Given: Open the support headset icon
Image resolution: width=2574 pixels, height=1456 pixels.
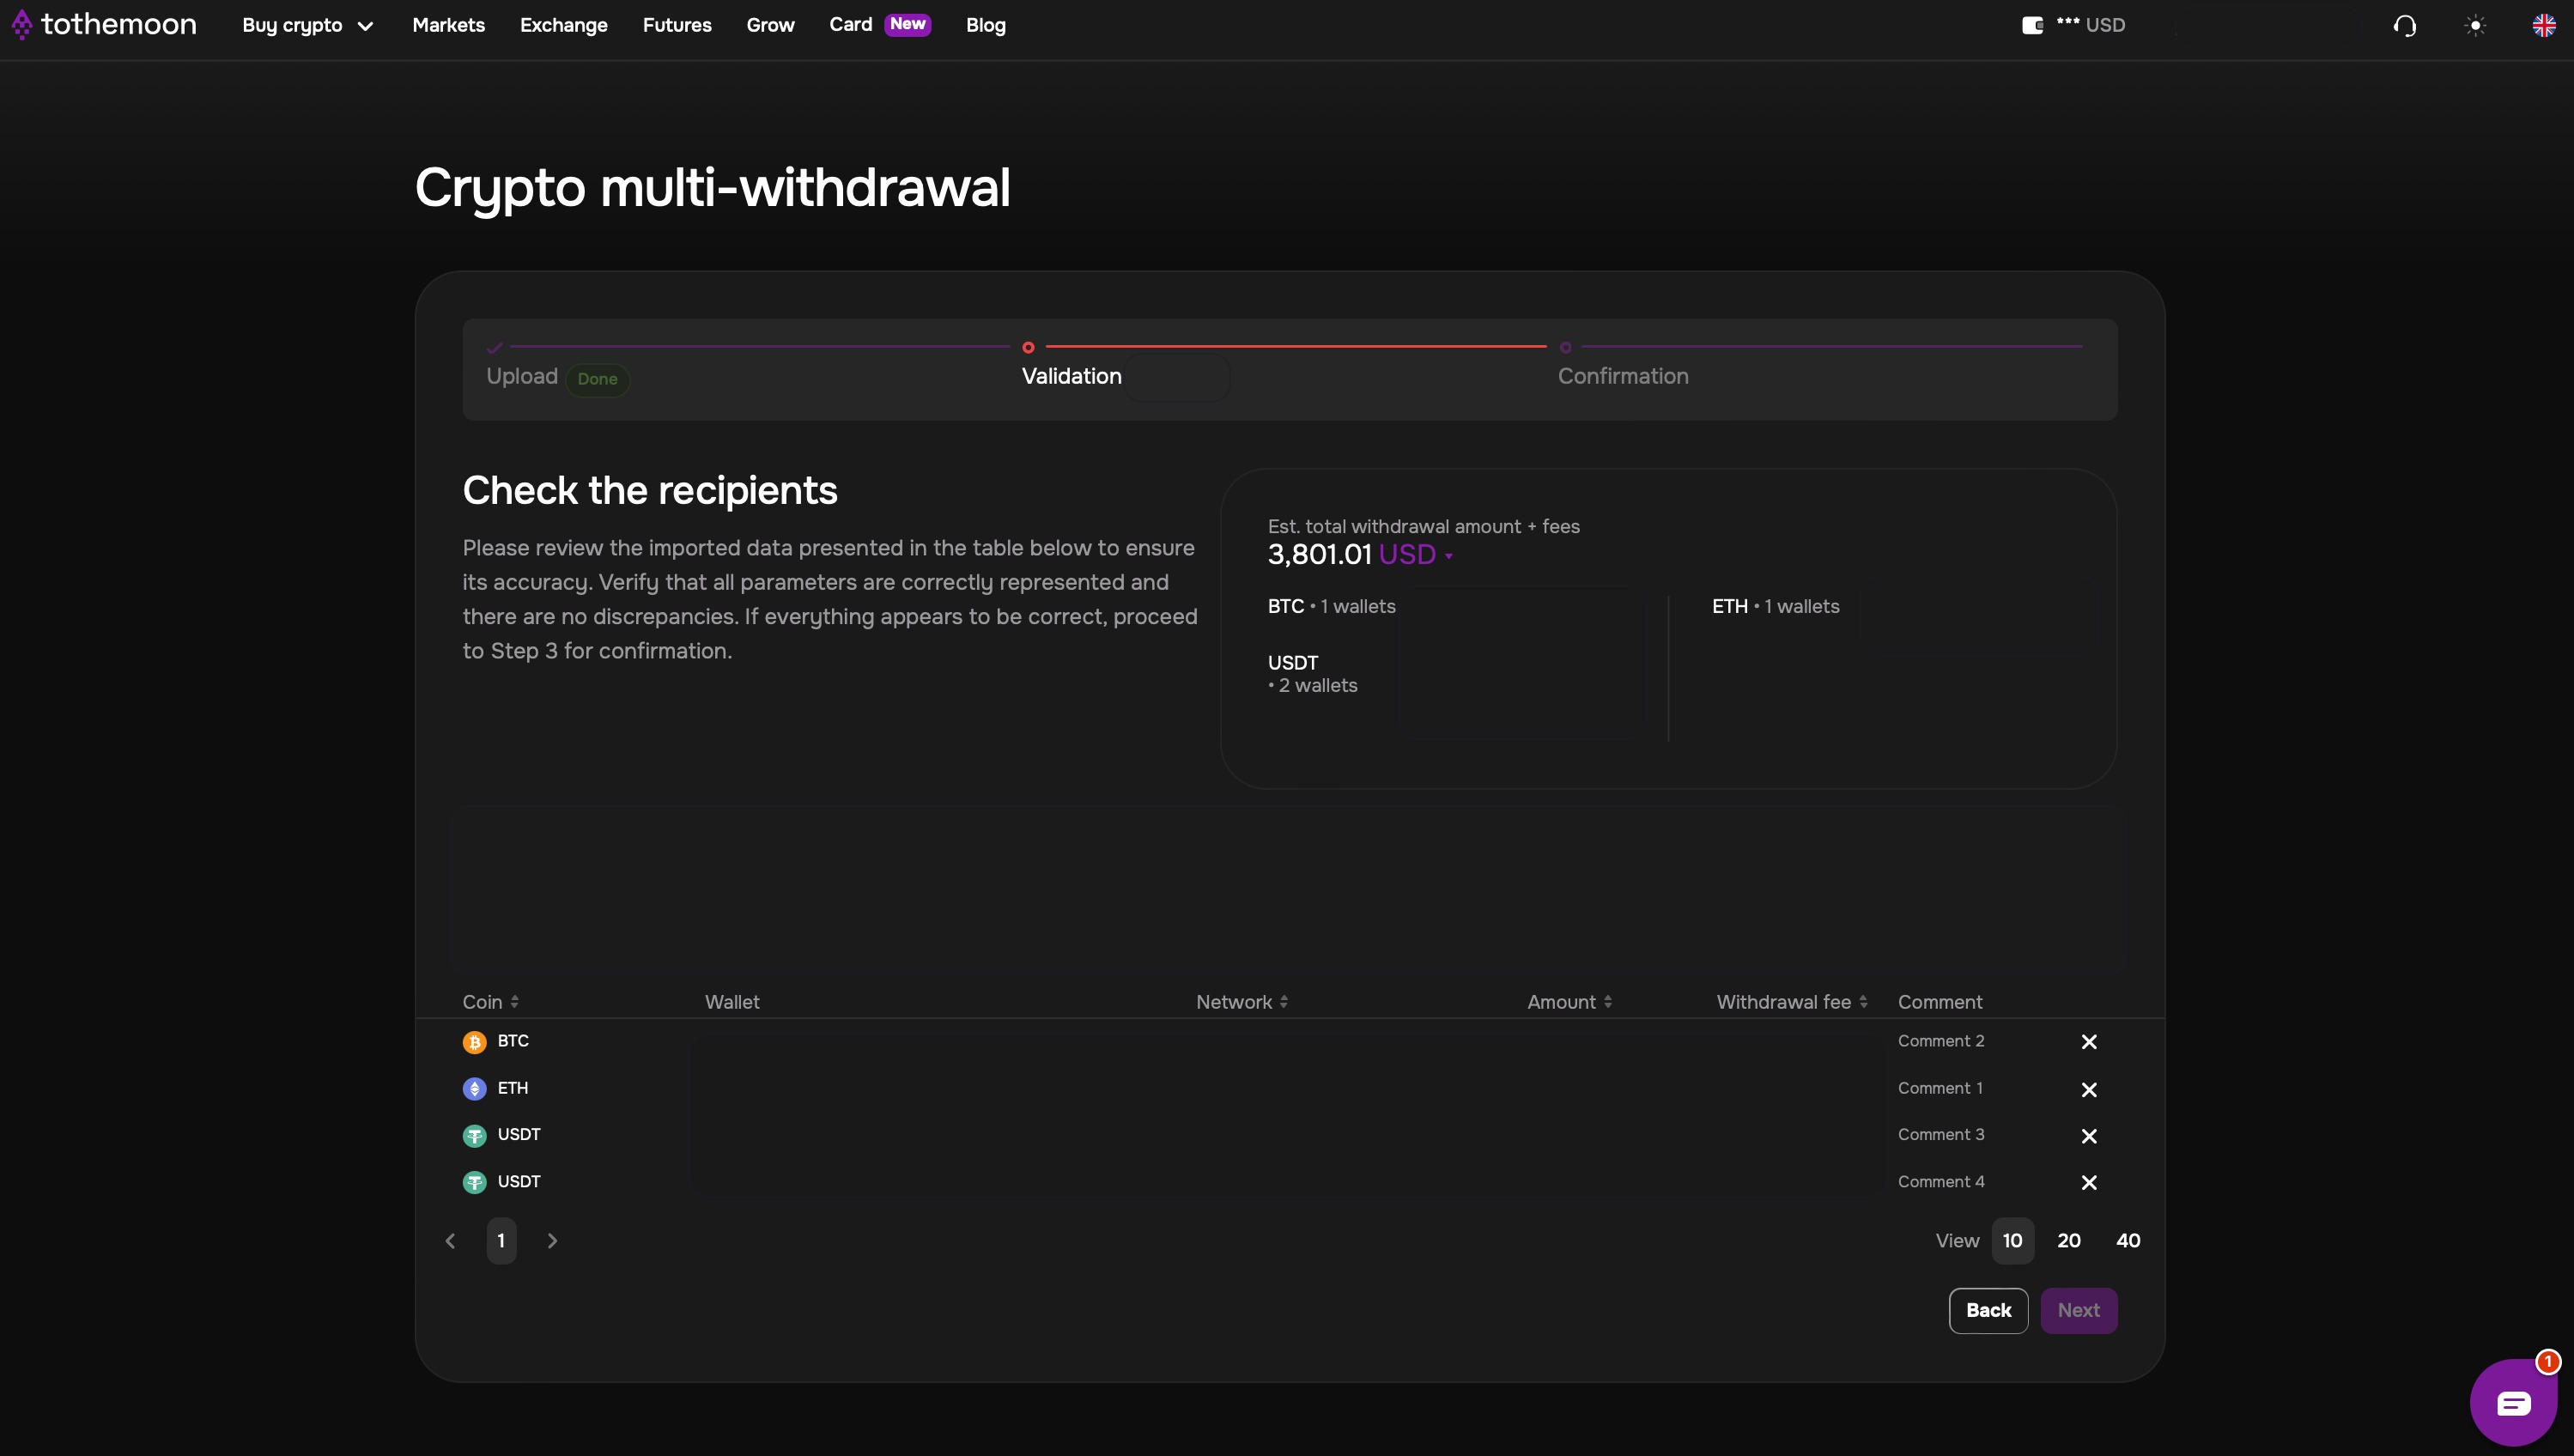Looking at the screenshot, I should (2405, 25).
